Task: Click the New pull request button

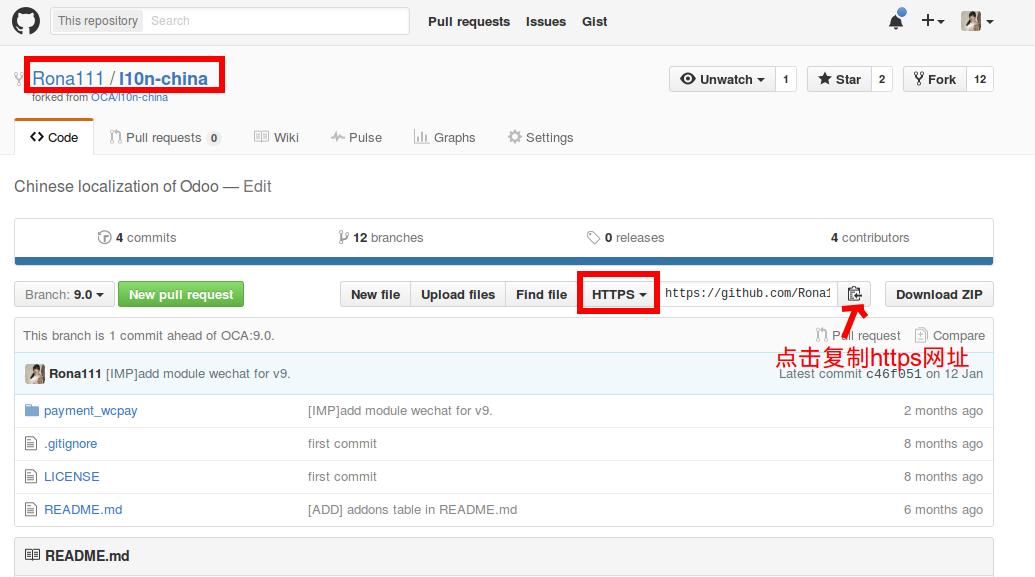Action: point(181,294)
